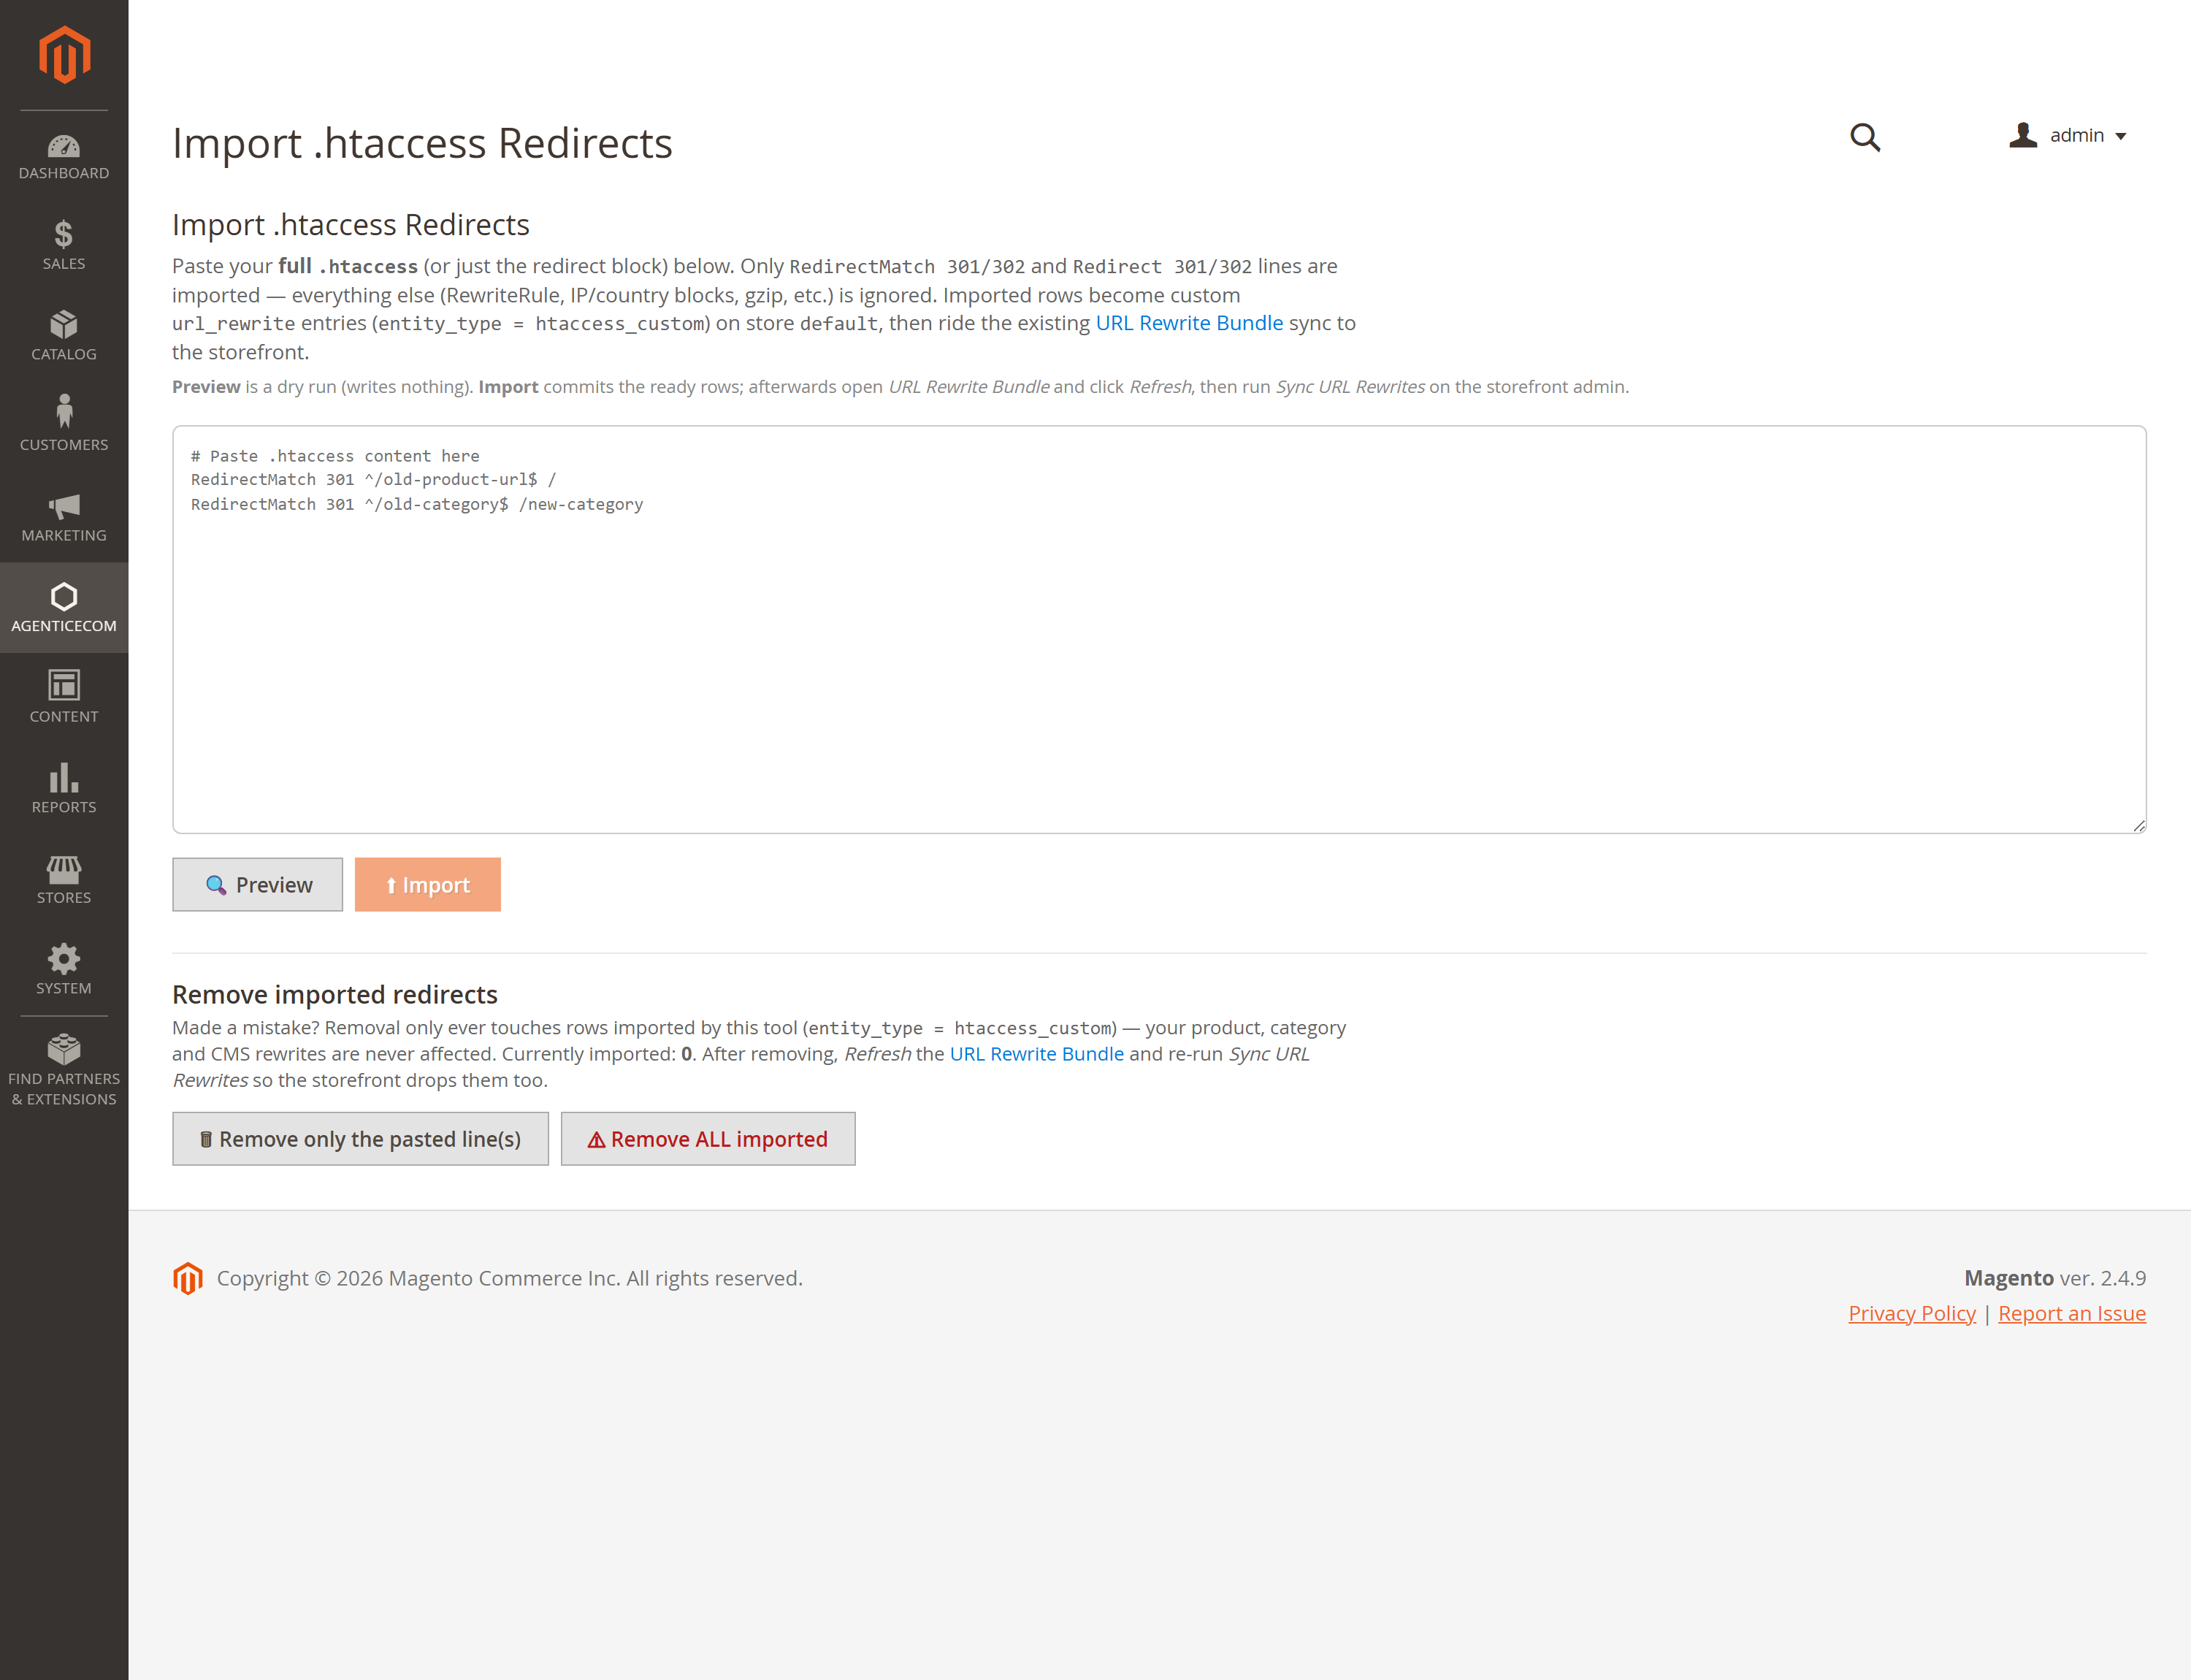The image size is (2191, 1680).
Task: Click the 'Import .htaccess Redirects' page title
Action: pos(422,143)
